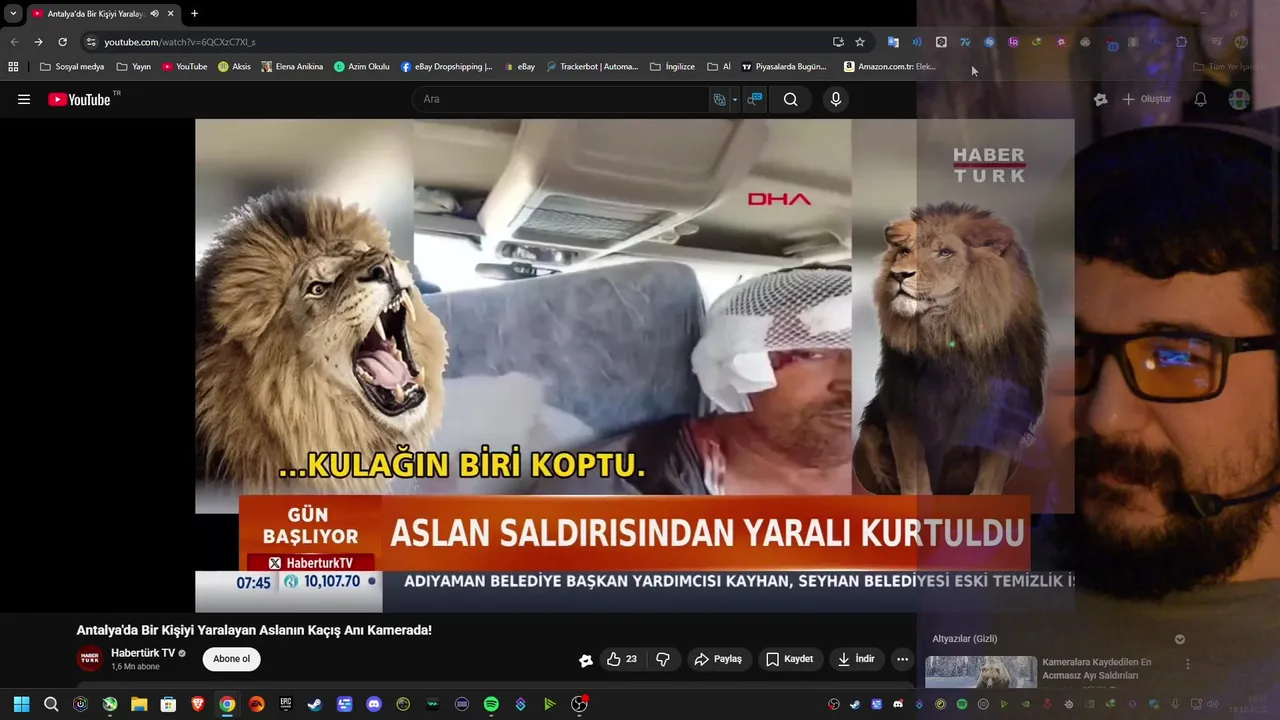Open the YouTube account avatar menu
Image resolution: width=1280 pixels, height=720 pixels.
click(1240, 99)
